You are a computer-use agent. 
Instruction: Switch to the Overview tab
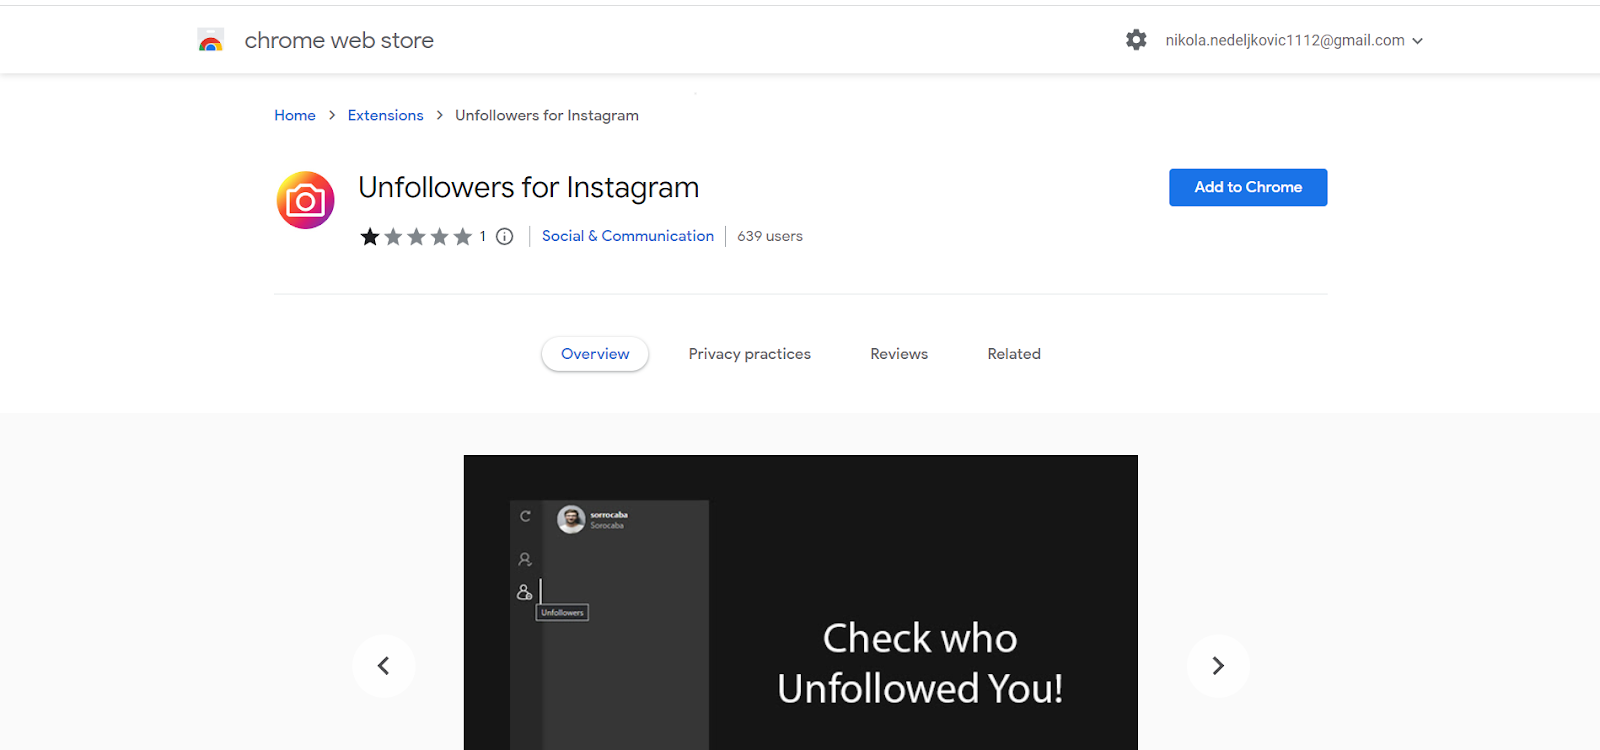595,354
